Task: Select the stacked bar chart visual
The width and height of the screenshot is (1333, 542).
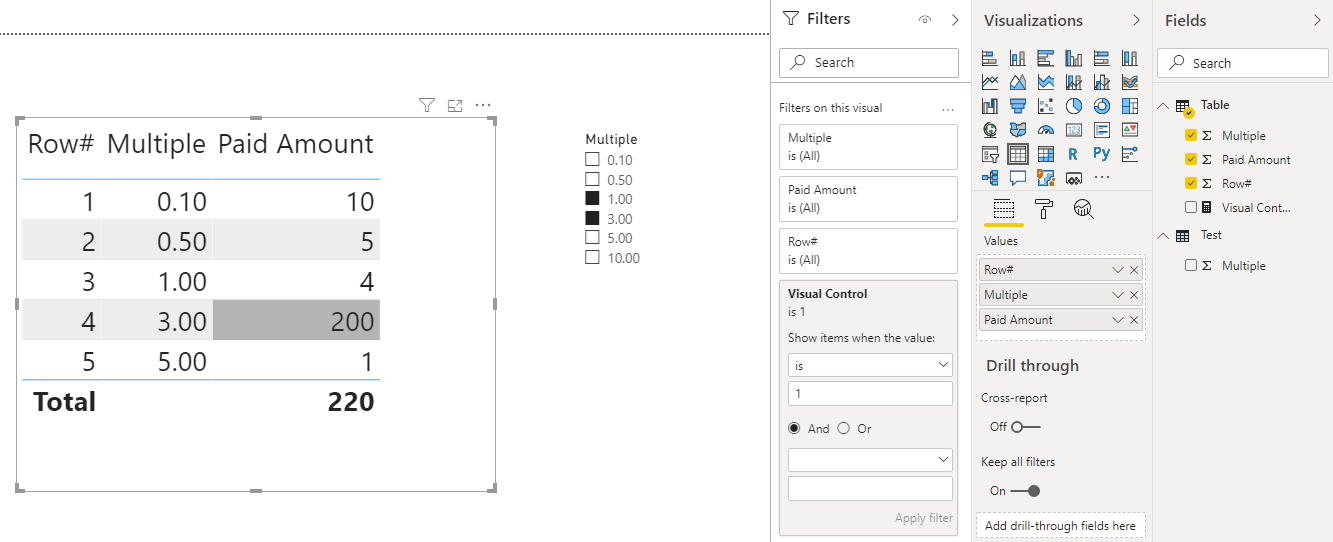Action: [990, 58]
